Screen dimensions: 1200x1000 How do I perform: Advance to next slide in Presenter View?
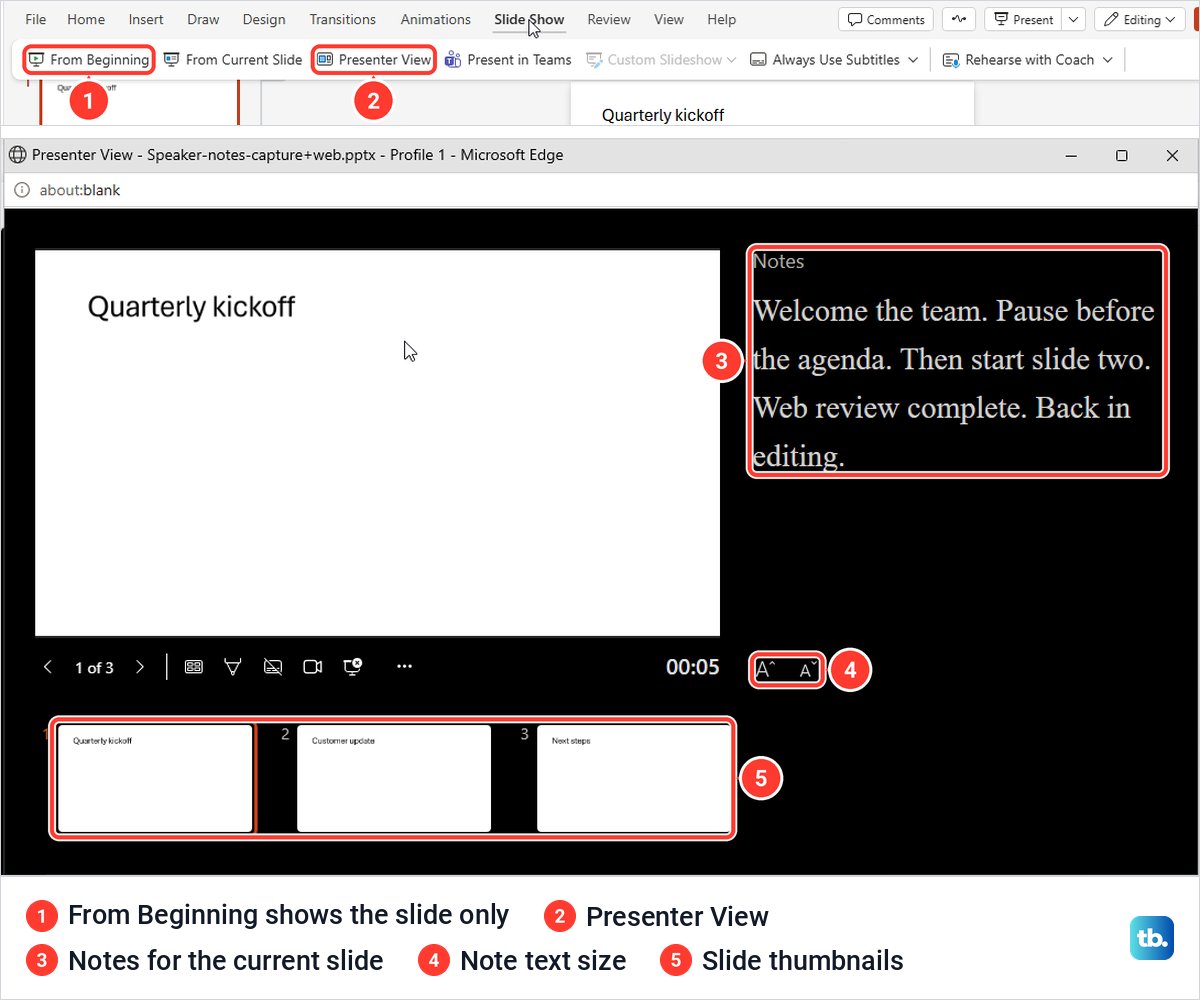140,667
